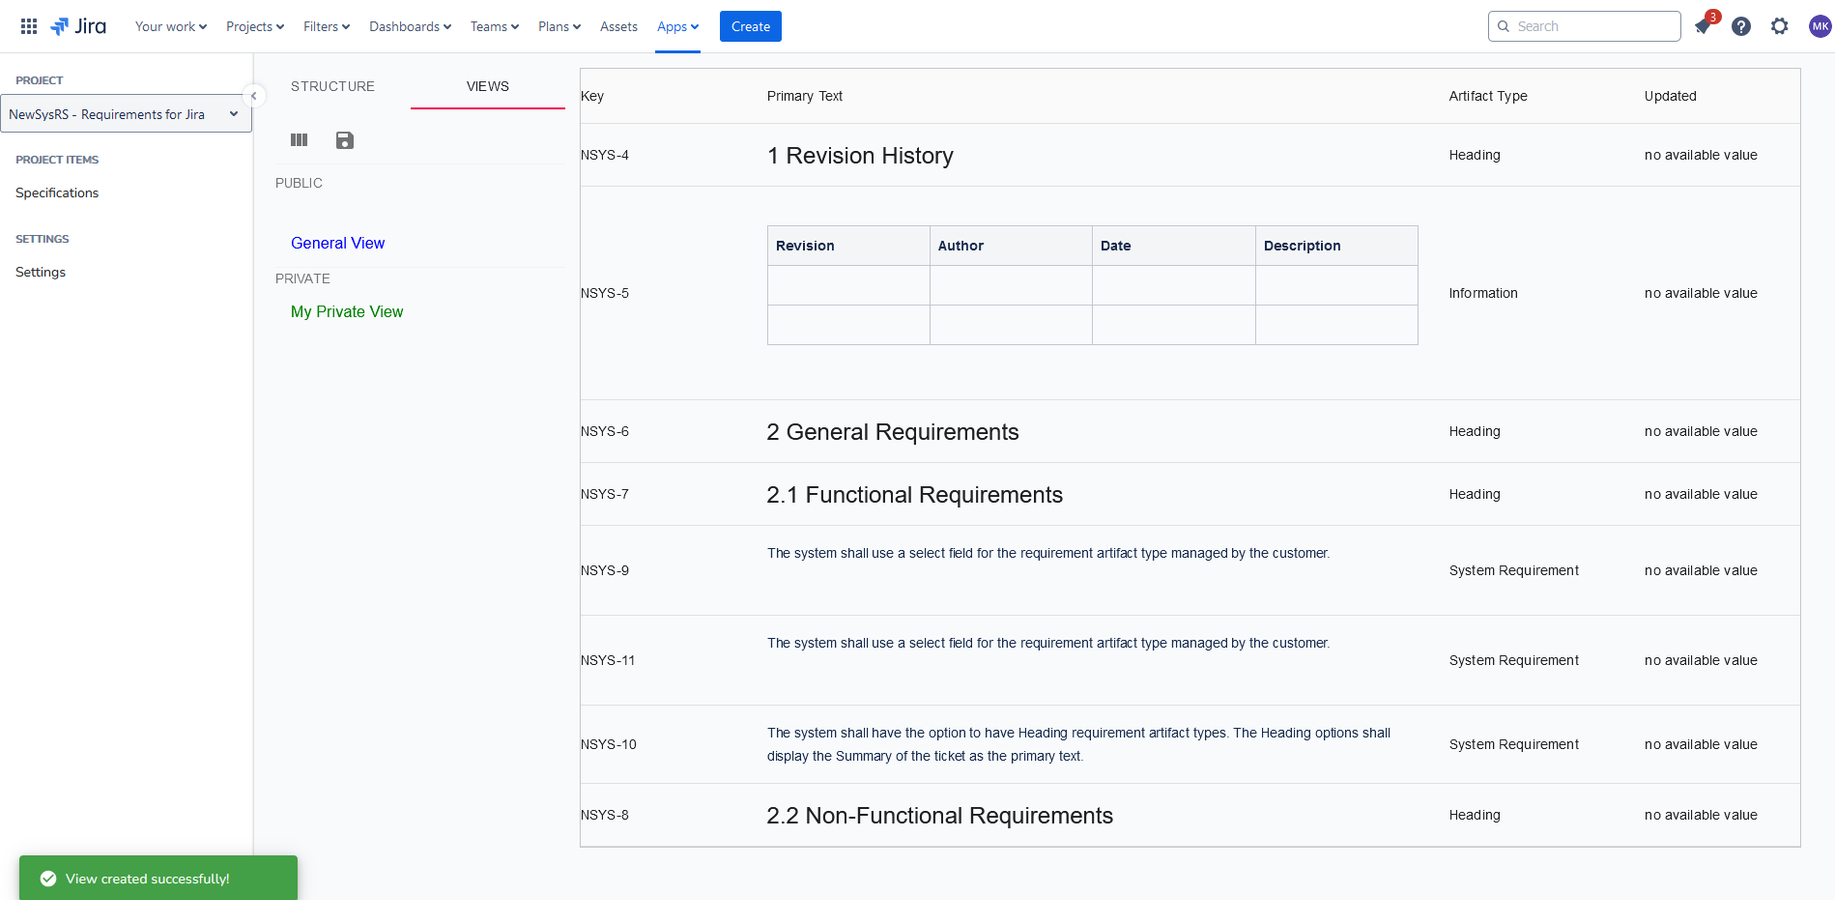Click the Information artifact type cell

point(1483,293)
